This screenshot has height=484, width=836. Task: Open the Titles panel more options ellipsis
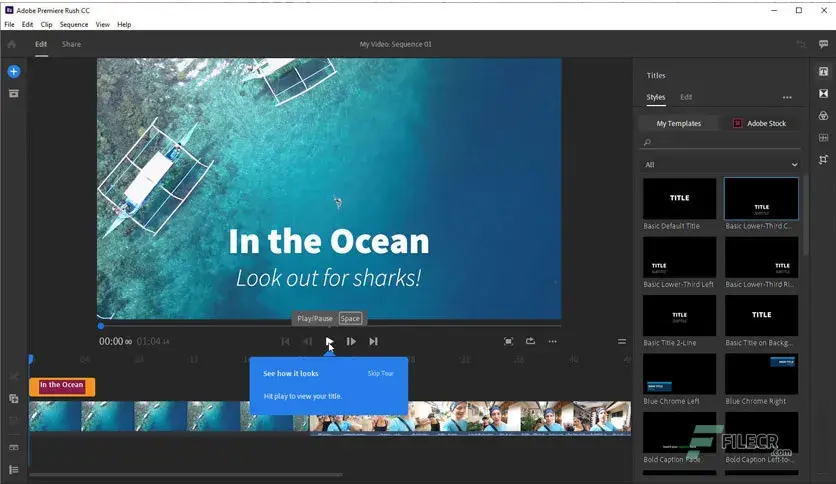[787, 98]
